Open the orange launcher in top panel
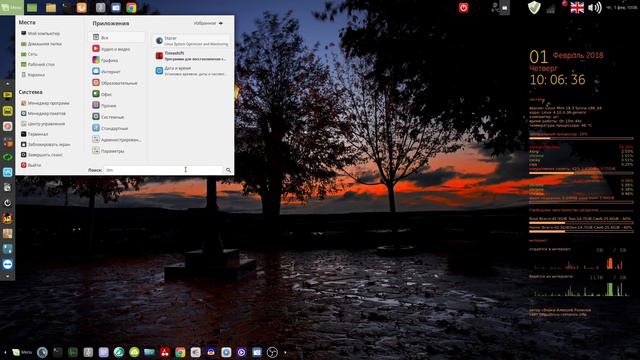This screenshot has width=640, height=360. 82,7
